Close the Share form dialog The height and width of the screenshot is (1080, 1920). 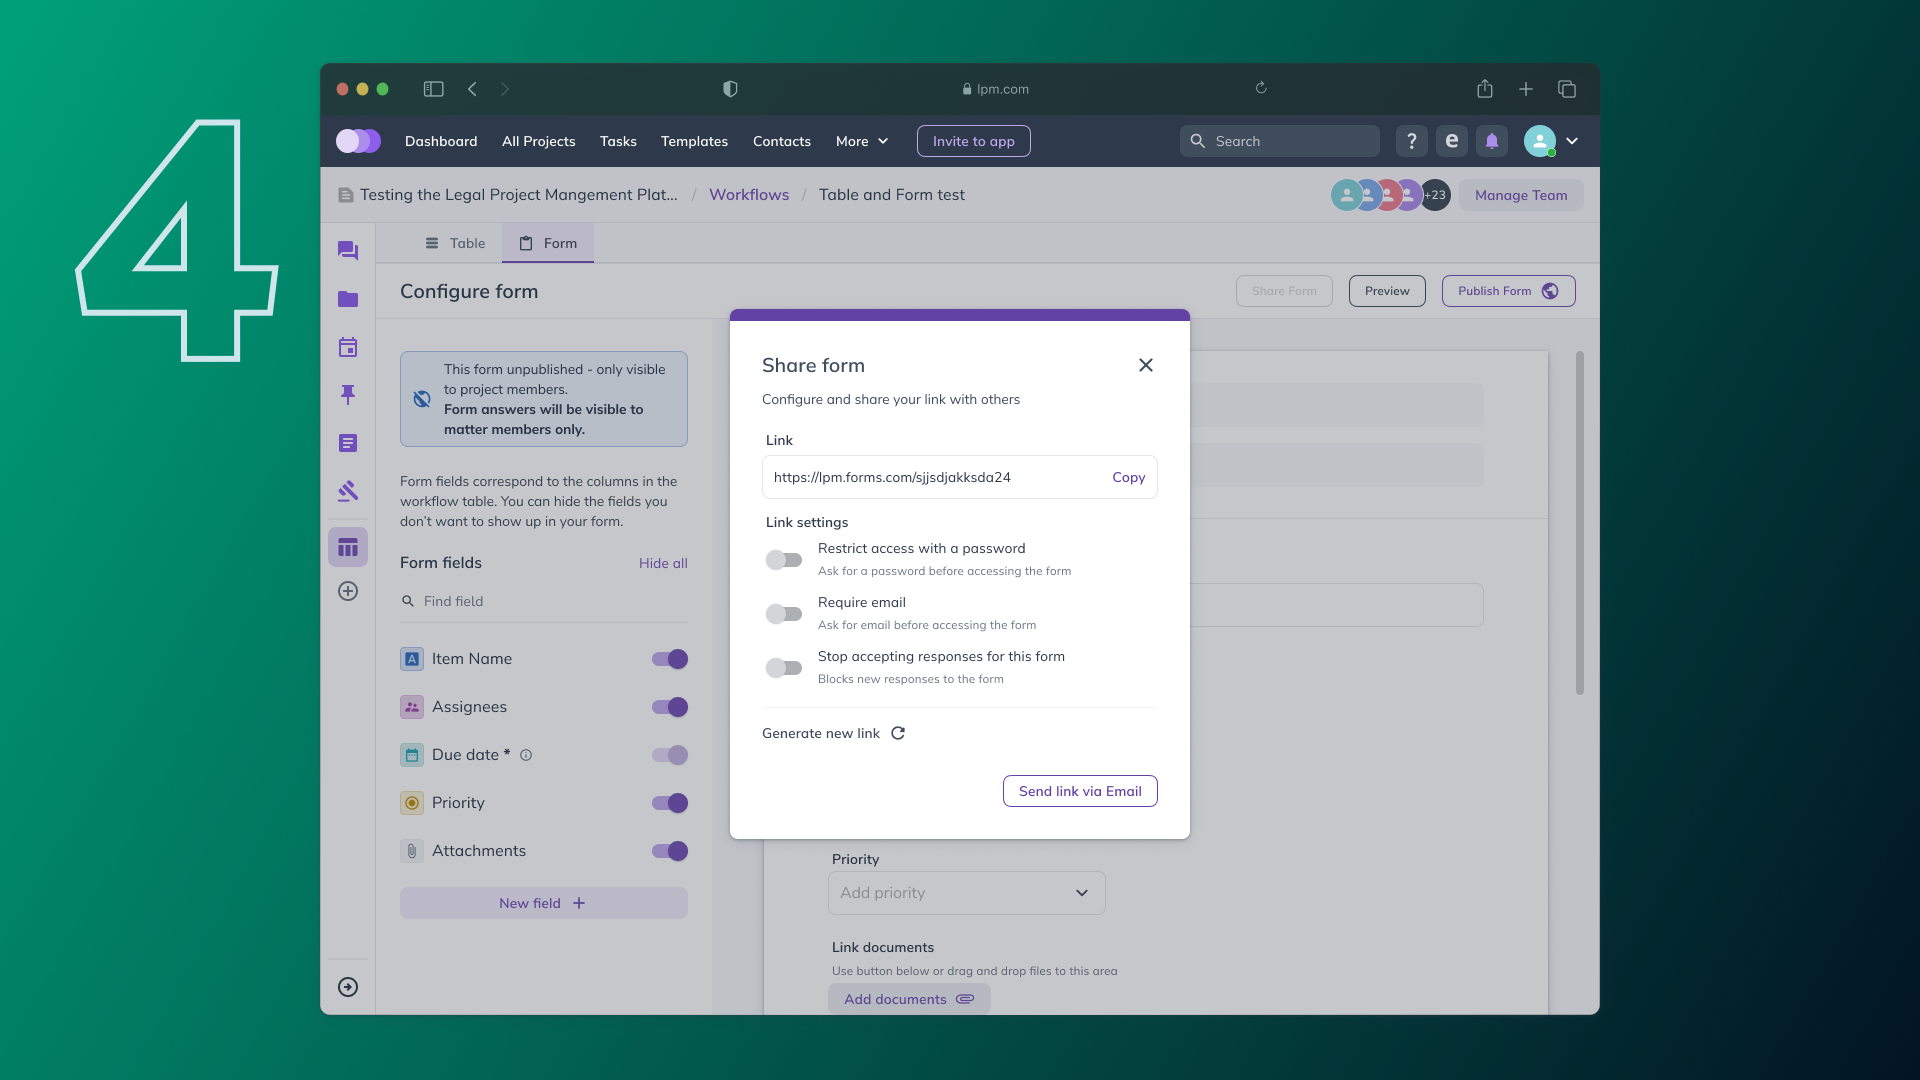click(x=1146, y=365)
